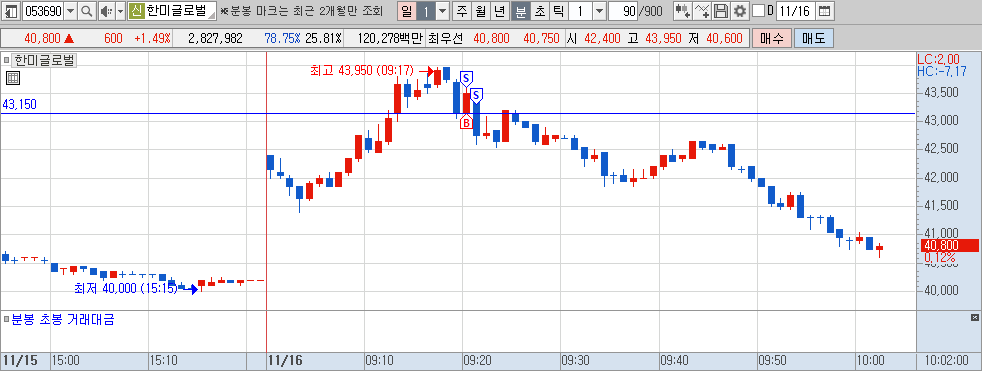Image resolution: width=982 pixels, height=371 pixels.
Task: Open the add candlestick chart icon
Action: tap(683, 11)
